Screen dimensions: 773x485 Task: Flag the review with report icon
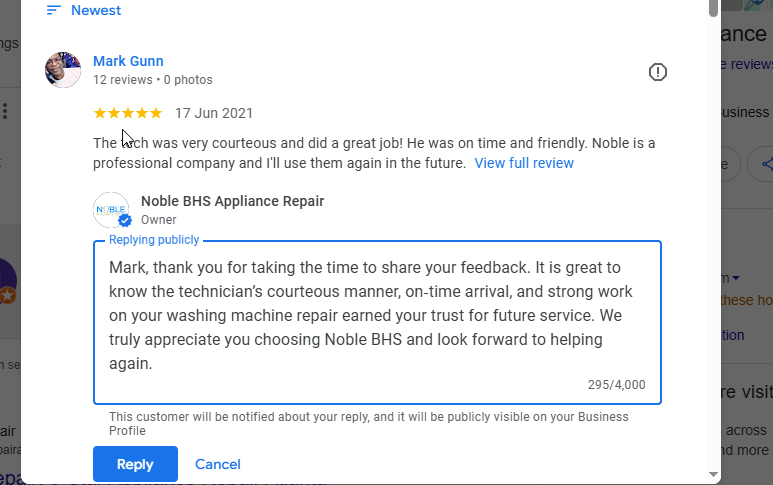click(657, 72)
